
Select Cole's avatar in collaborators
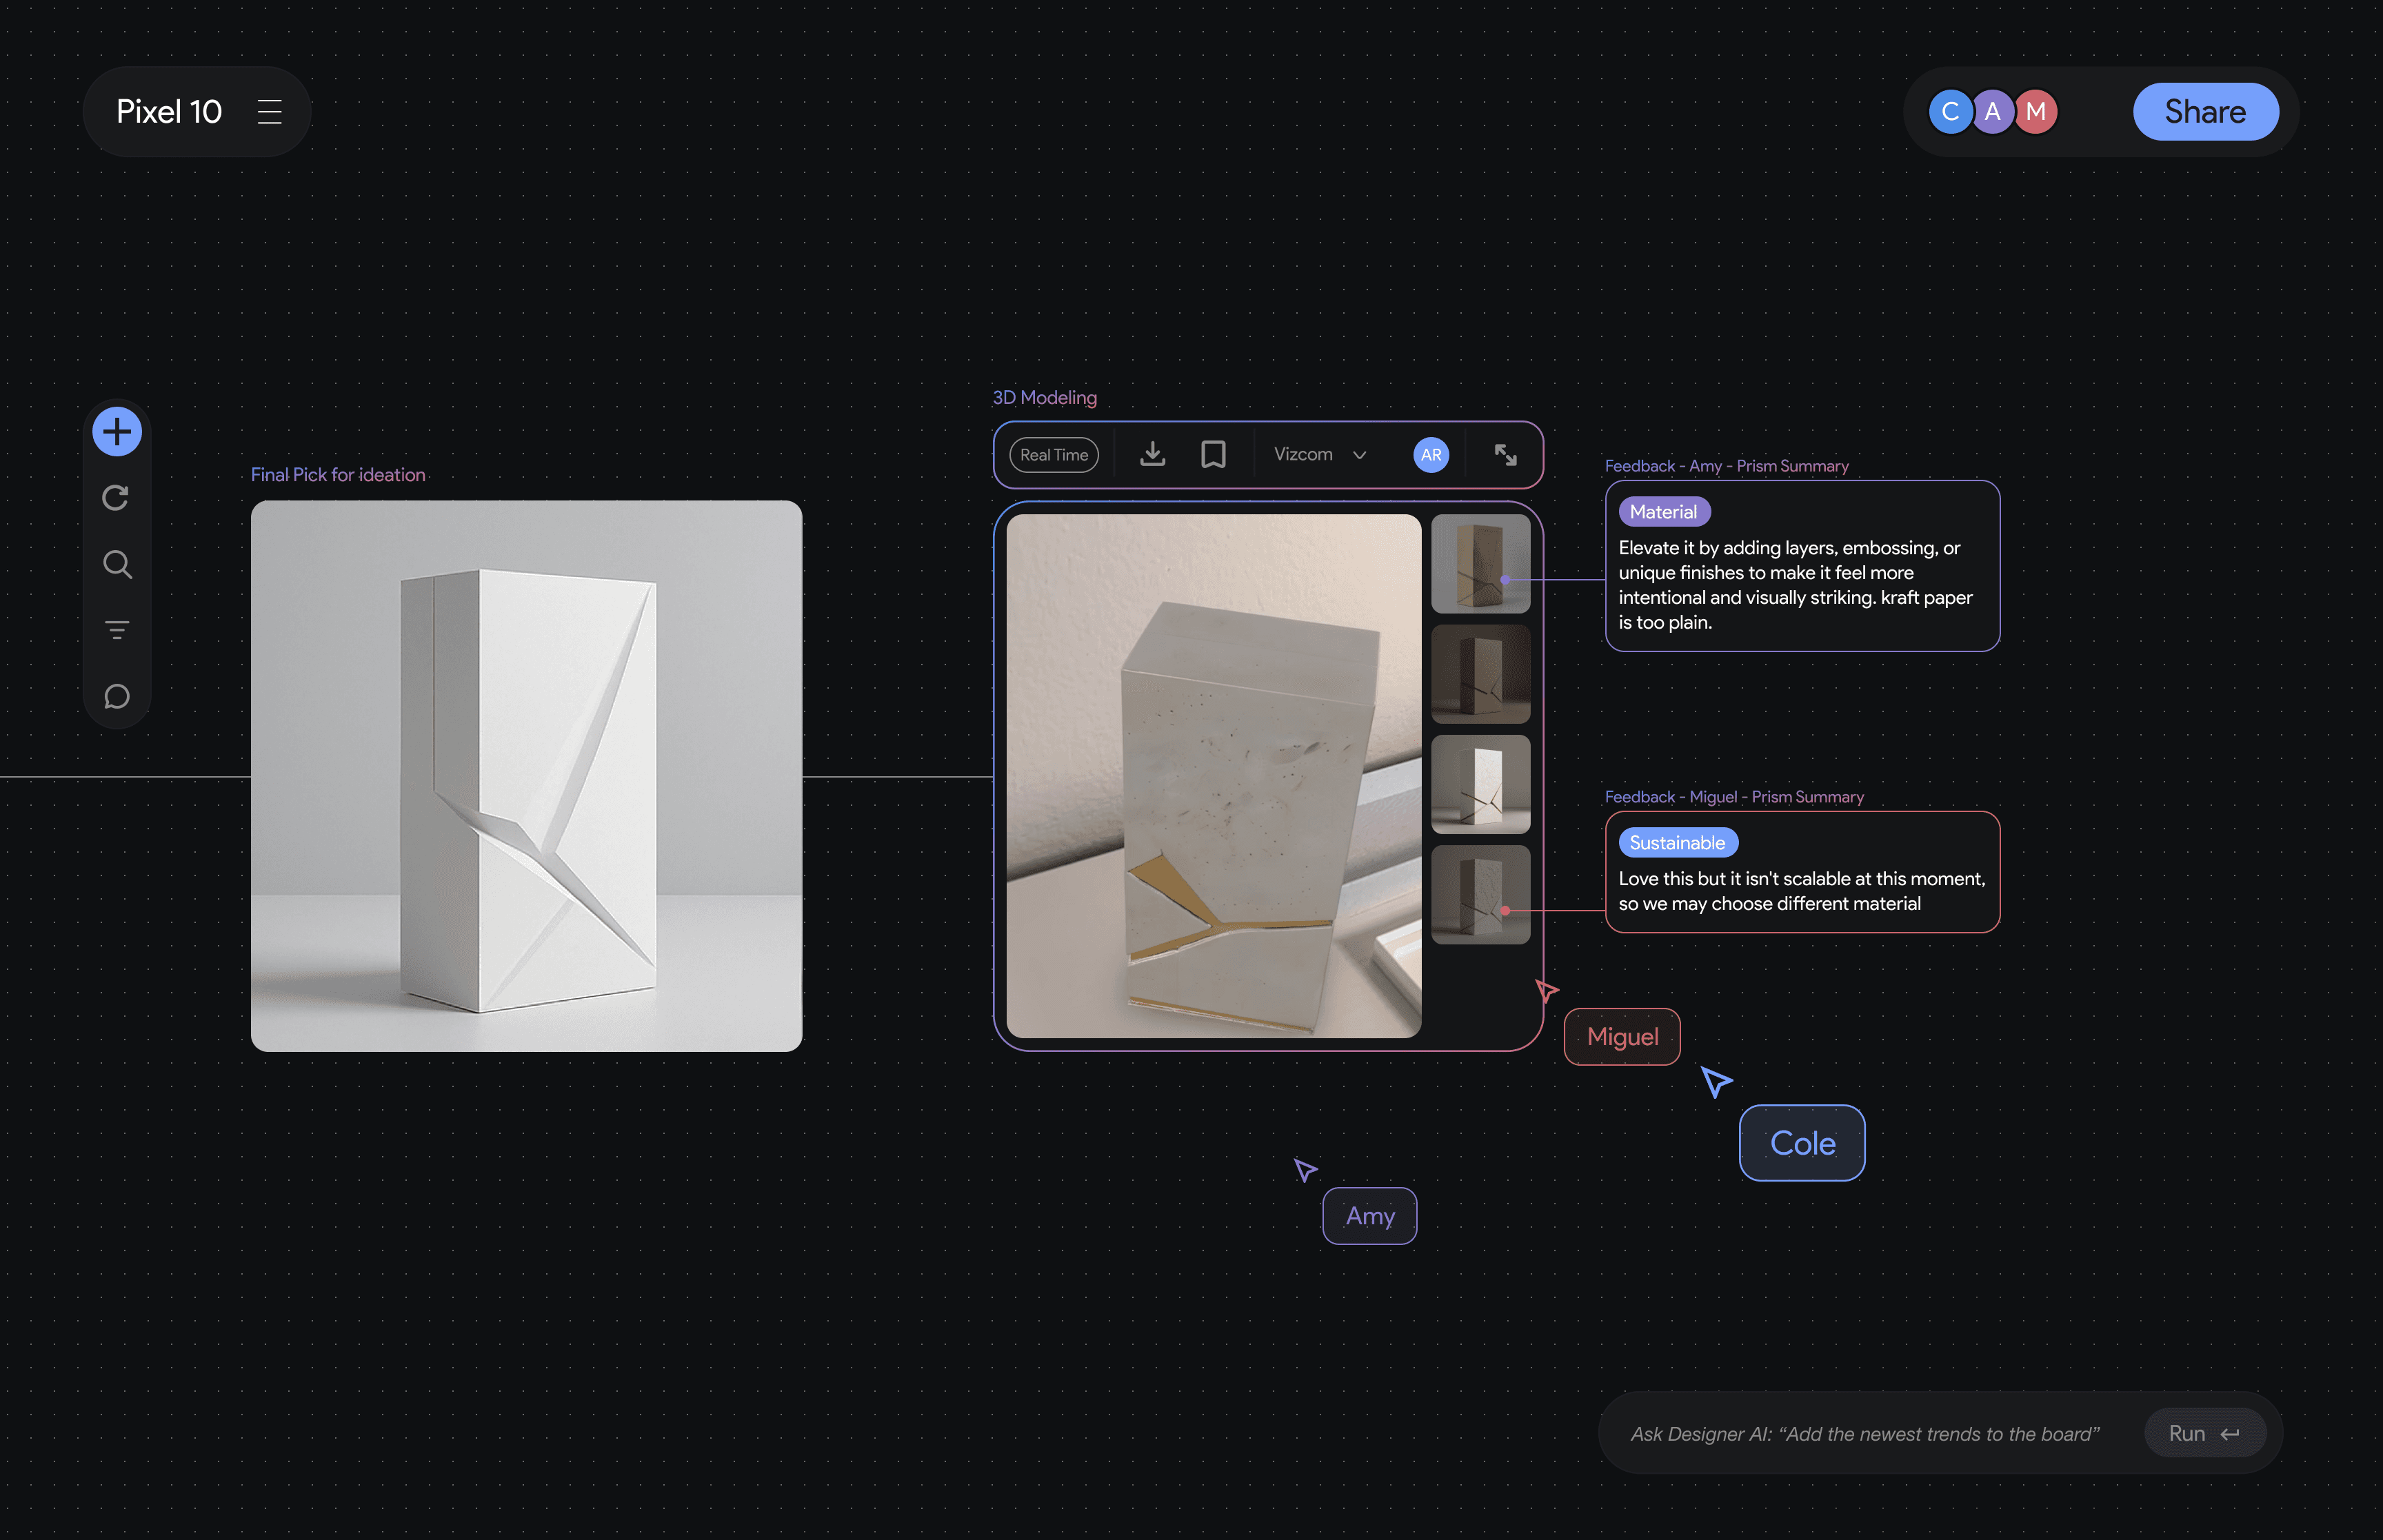(1949, 112)
